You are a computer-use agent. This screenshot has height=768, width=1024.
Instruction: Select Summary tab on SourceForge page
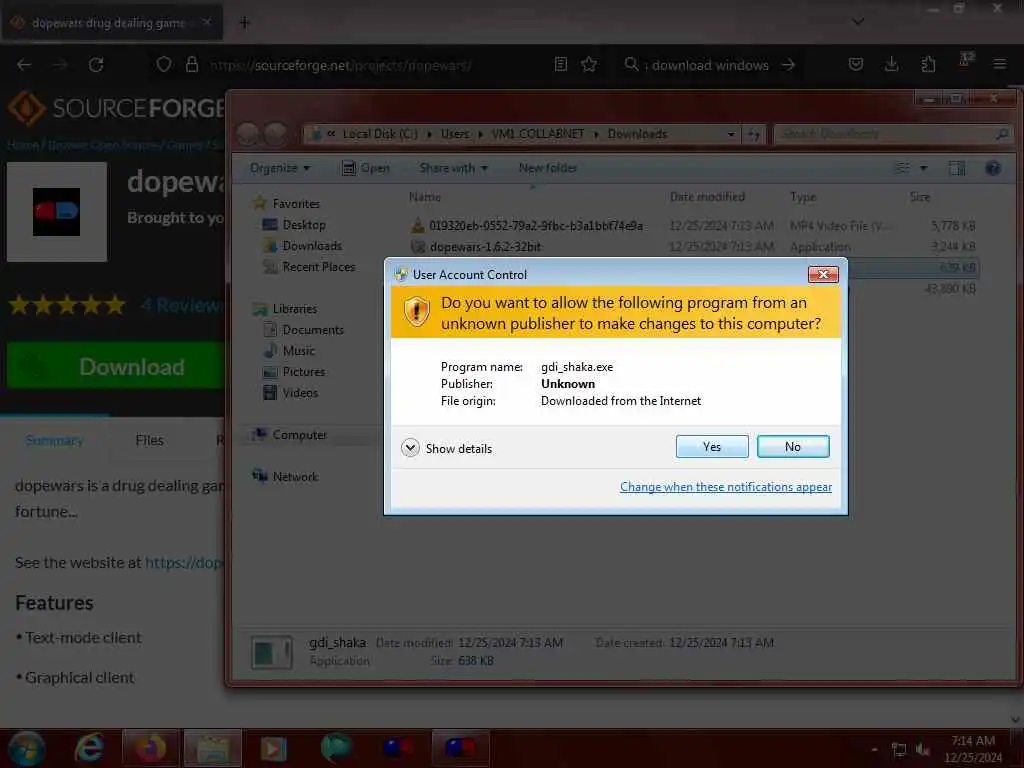tap(54, 441)
